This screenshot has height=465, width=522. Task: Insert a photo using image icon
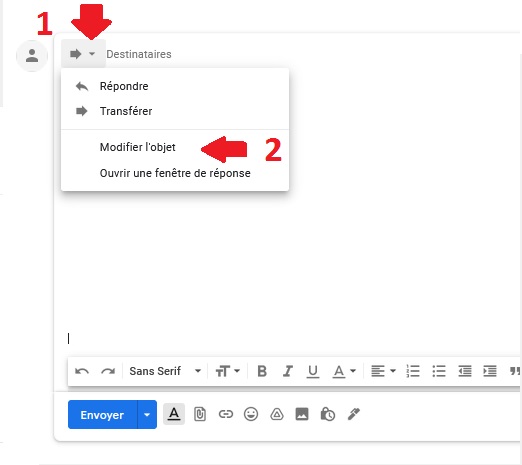click(302, 414)
